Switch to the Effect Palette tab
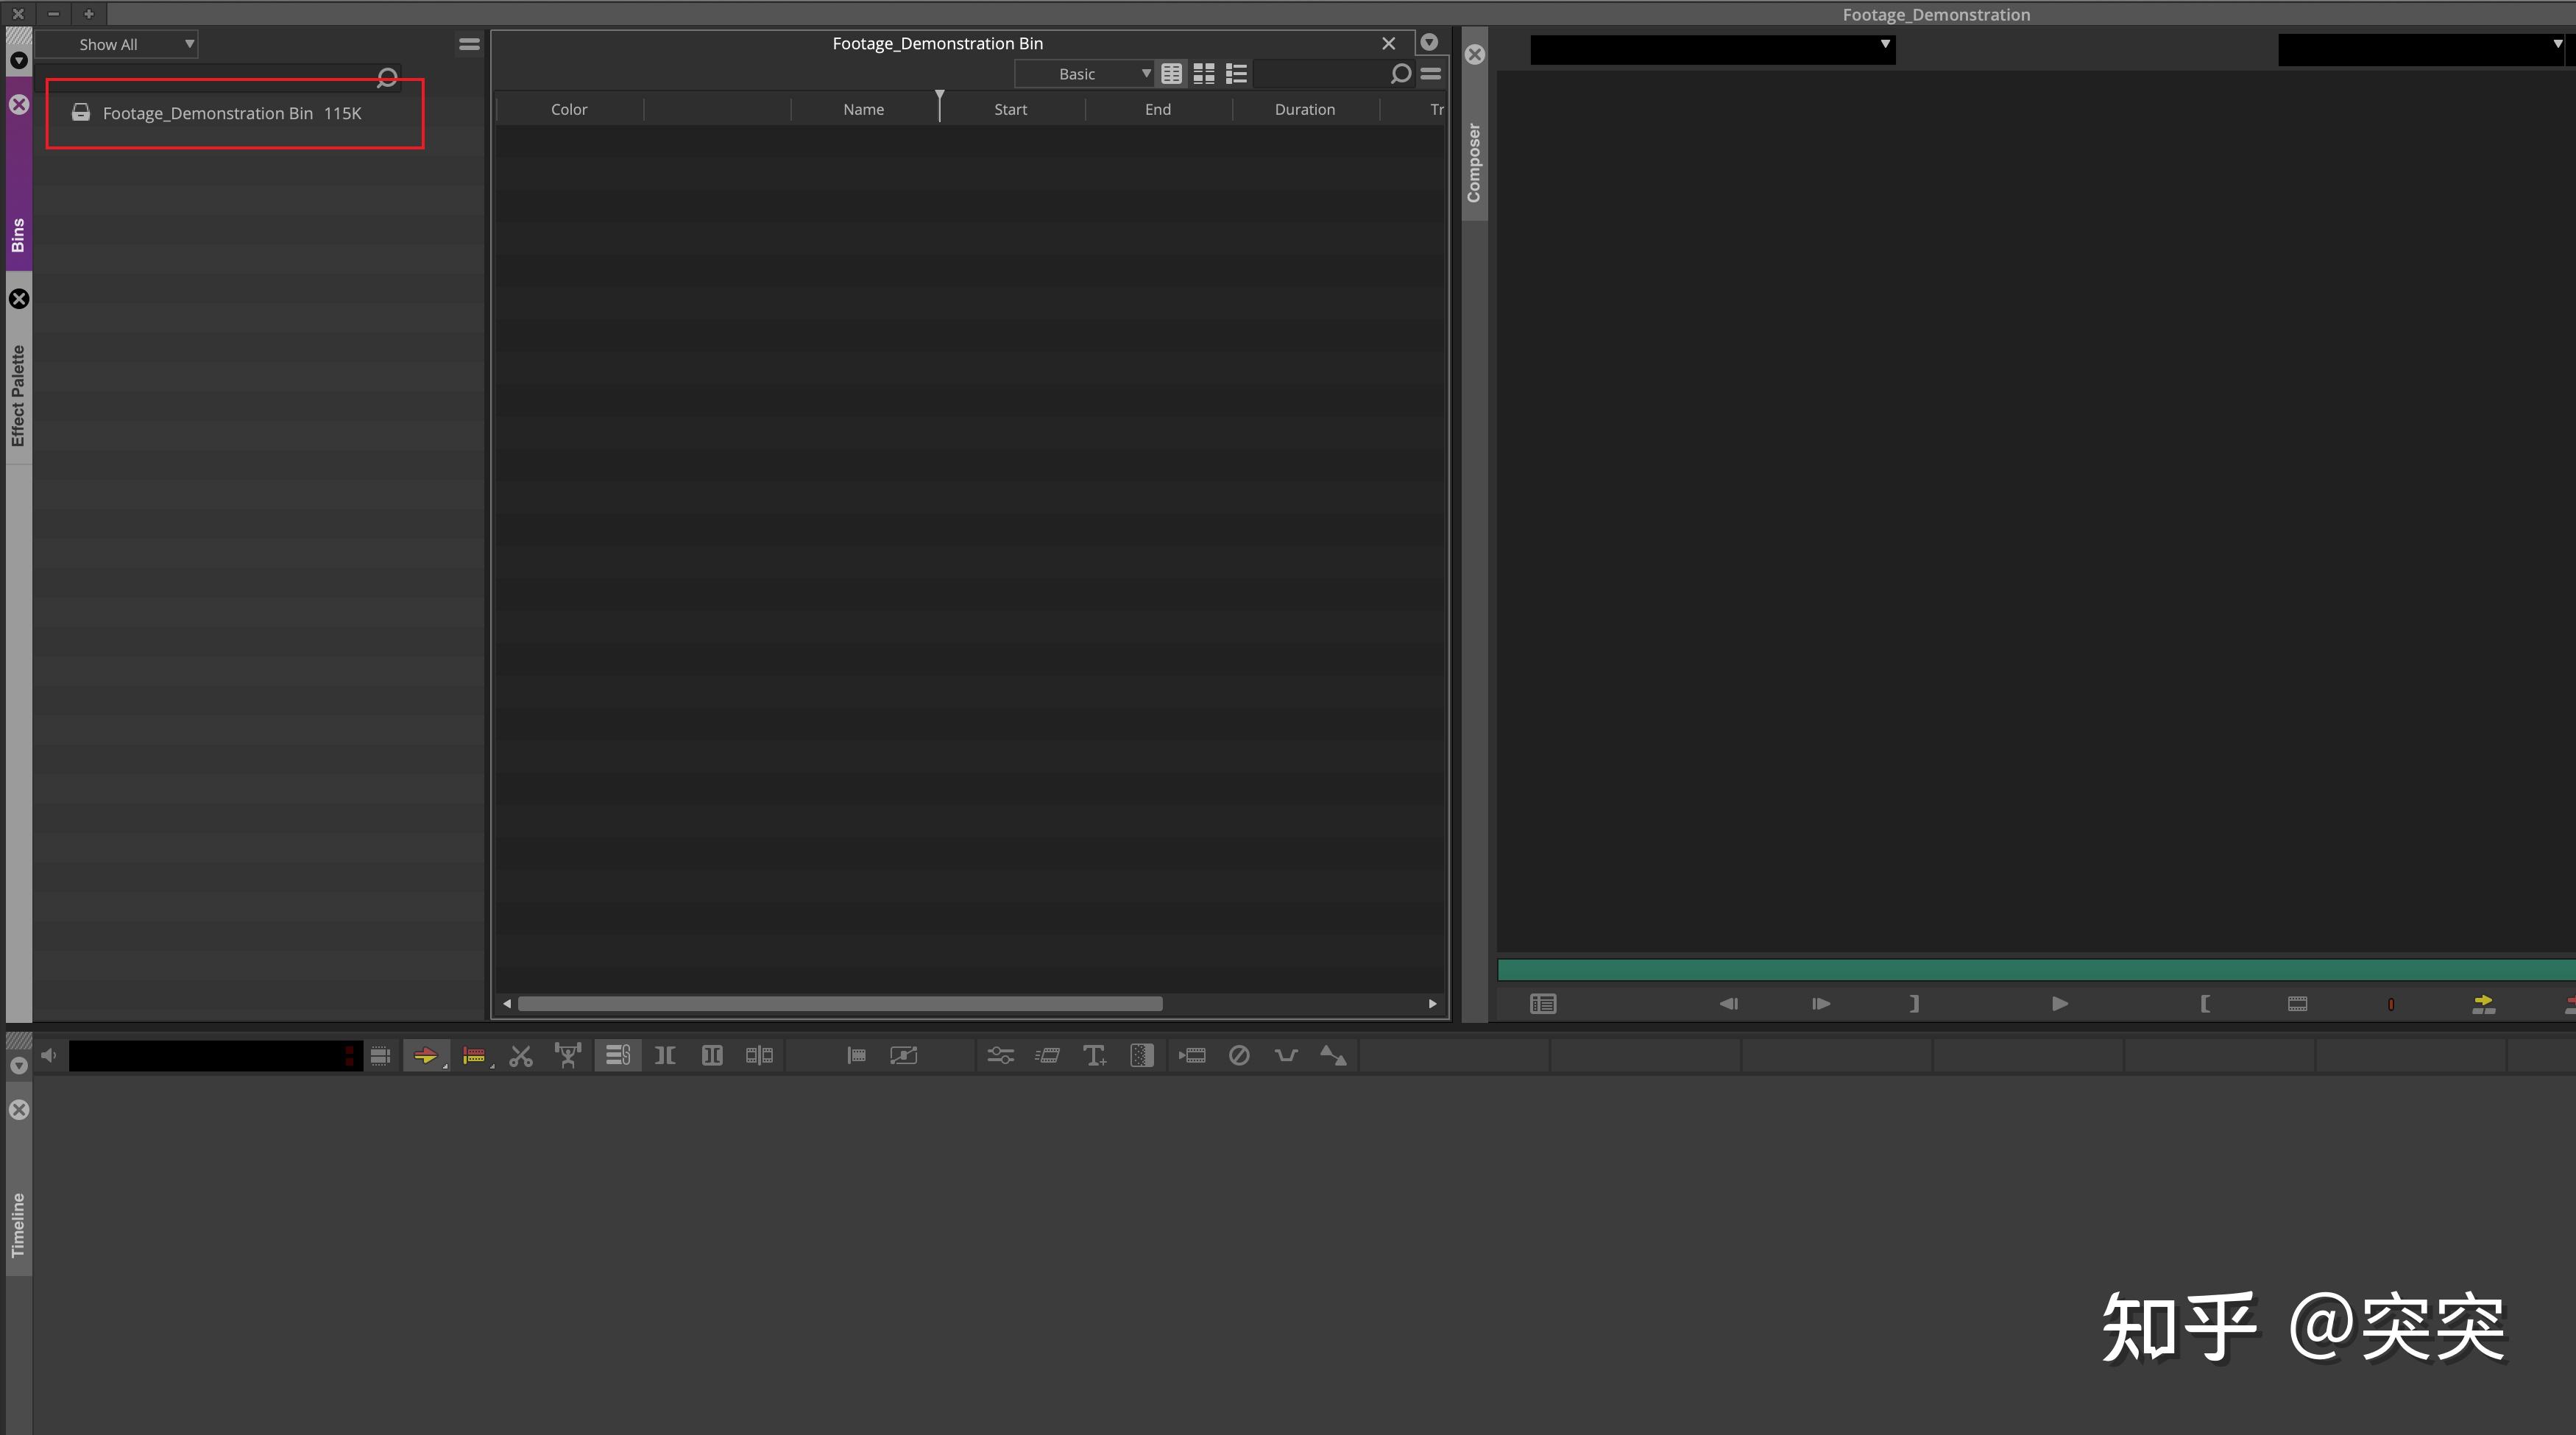This screenshot has width=2576, height=1435. [18, 395]
